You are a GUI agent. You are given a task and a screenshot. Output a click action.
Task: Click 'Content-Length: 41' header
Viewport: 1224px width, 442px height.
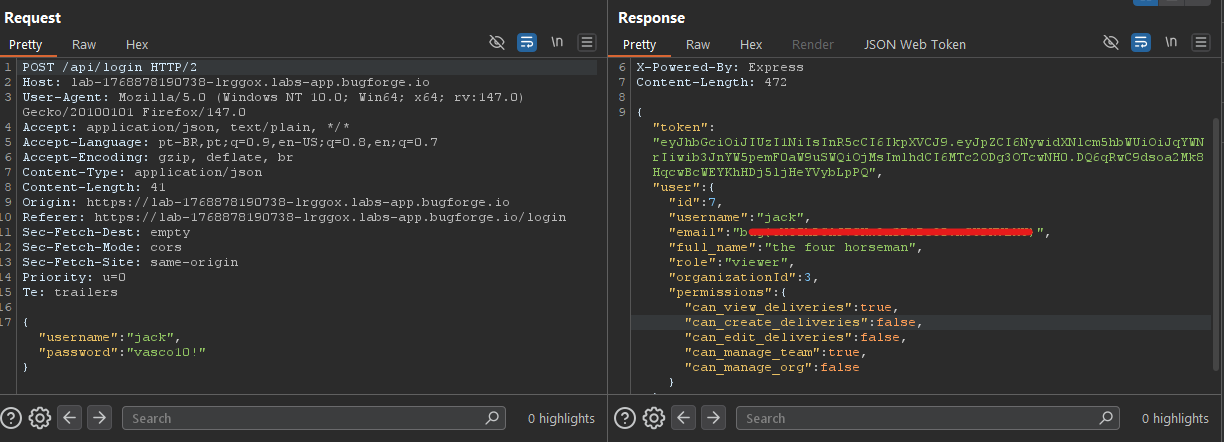94,187
